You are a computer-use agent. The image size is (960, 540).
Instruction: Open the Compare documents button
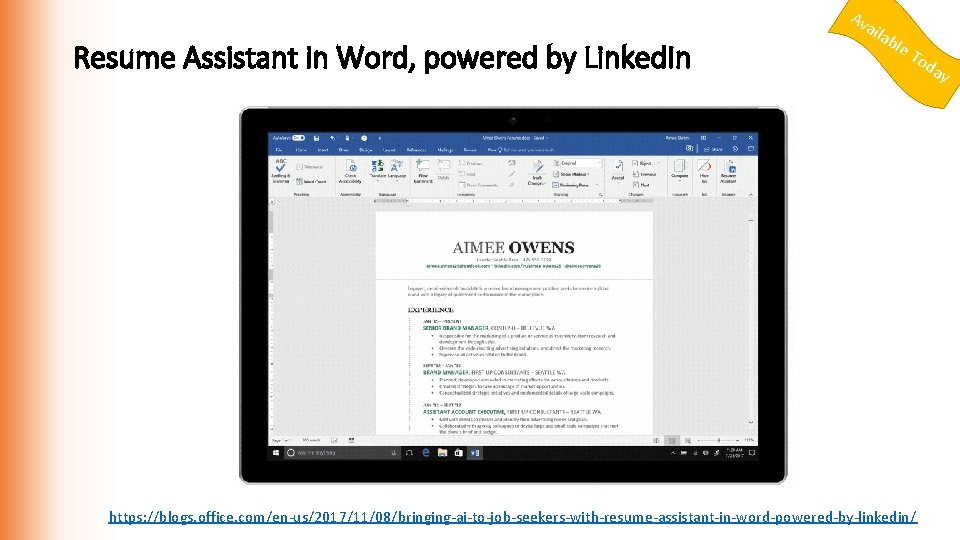pos(680,170)
